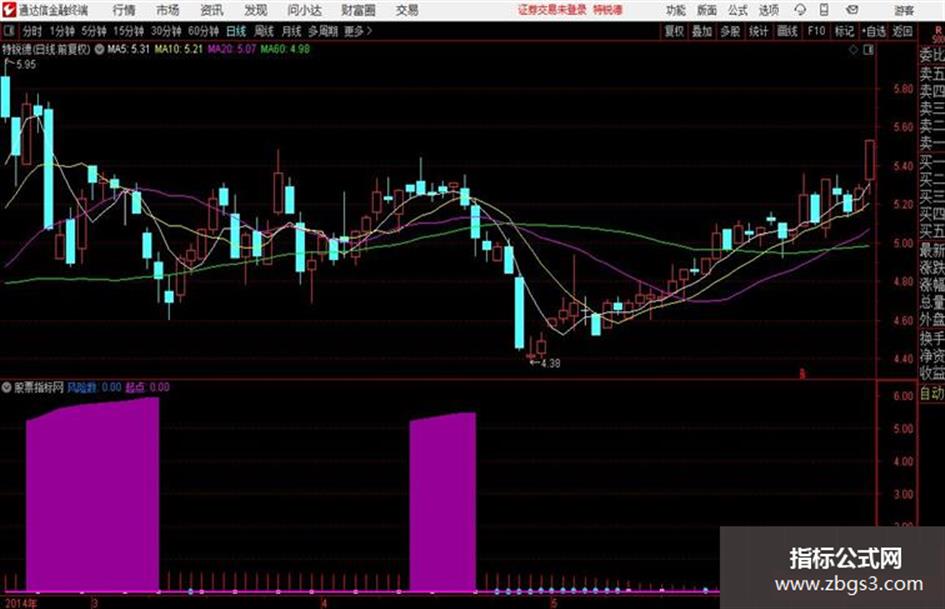
Task: Click the MA5: 5.31 indicator value
Action: coord(128,49)
